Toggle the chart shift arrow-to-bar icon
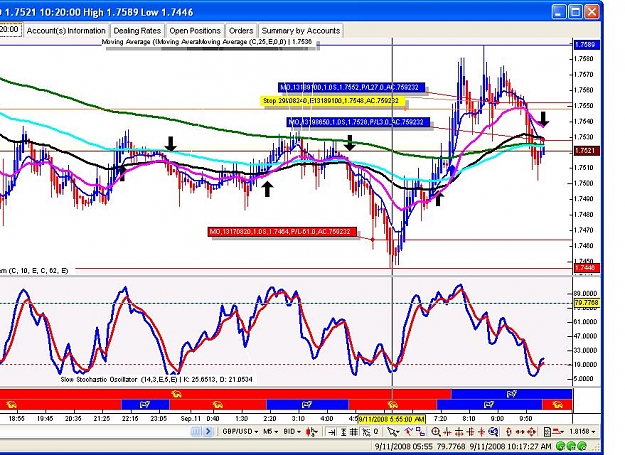 pyautogui.click(x=332, y=432)
